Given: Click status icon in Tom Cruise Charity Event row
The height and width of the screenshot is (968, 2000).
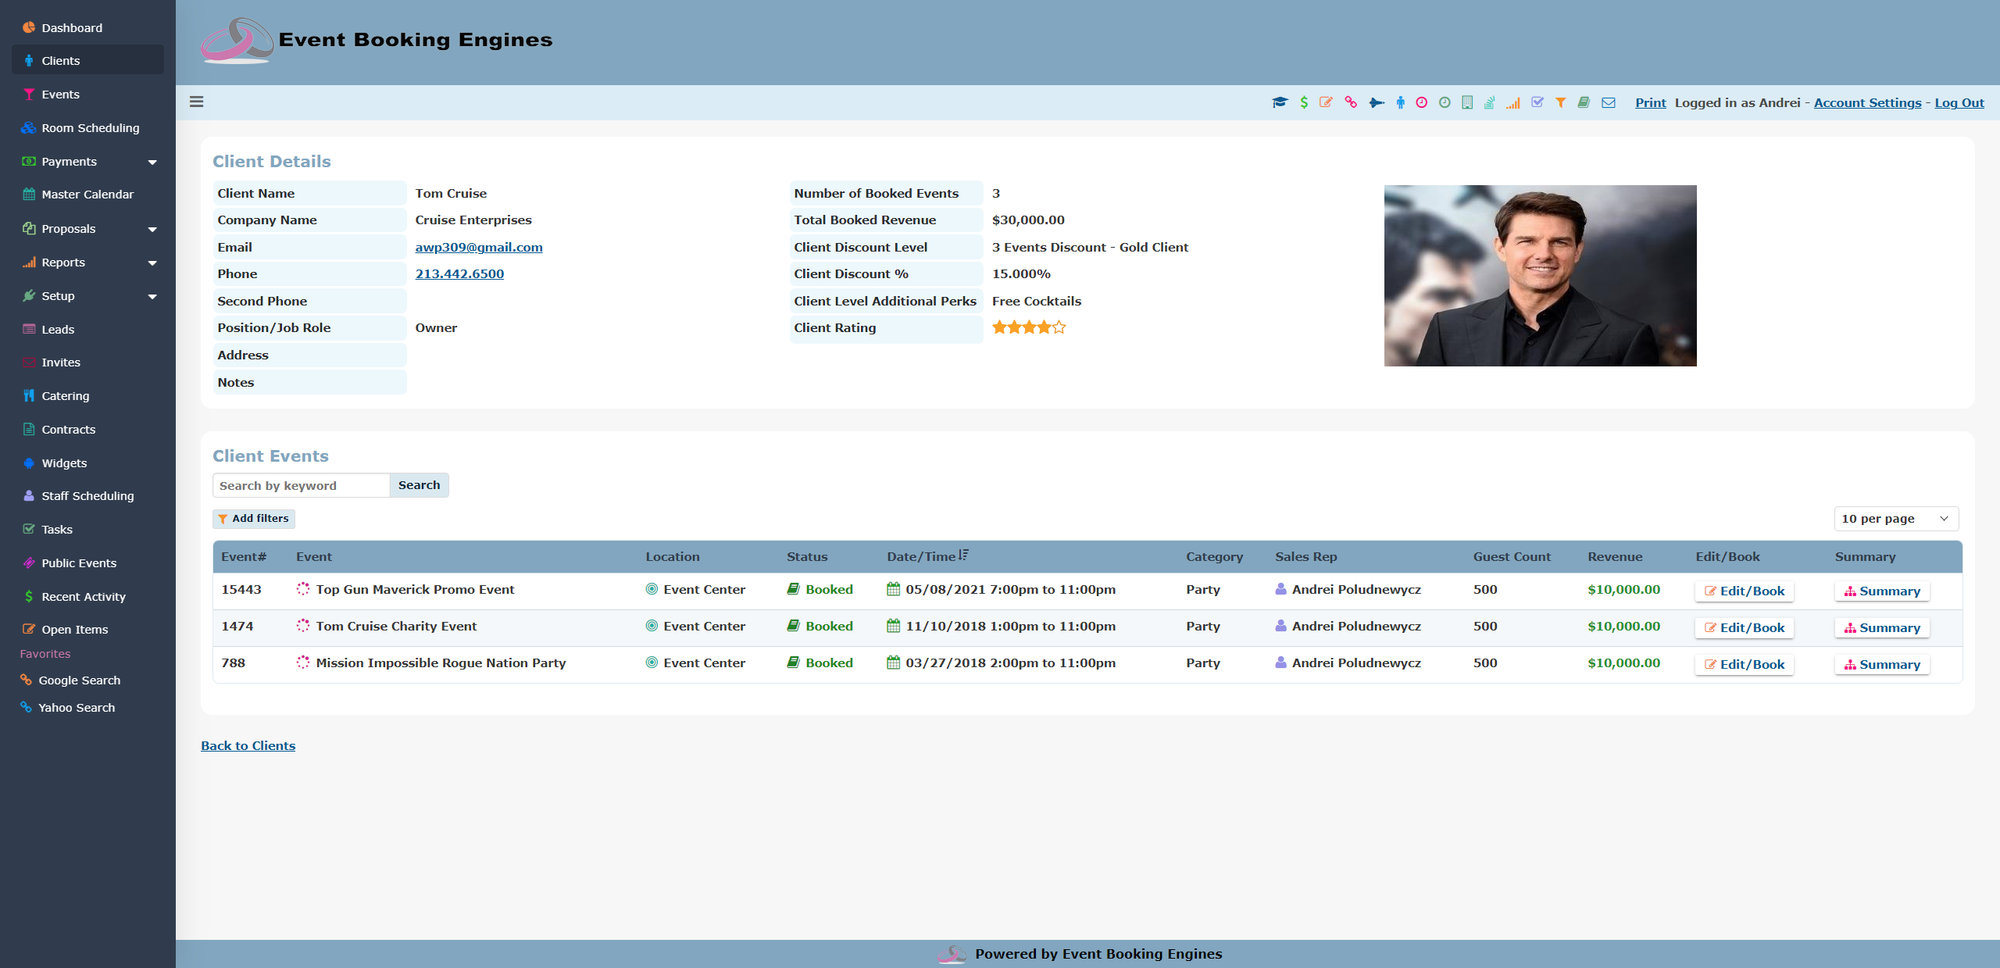Looking at the screenshot, I should (x=793, y=626).
